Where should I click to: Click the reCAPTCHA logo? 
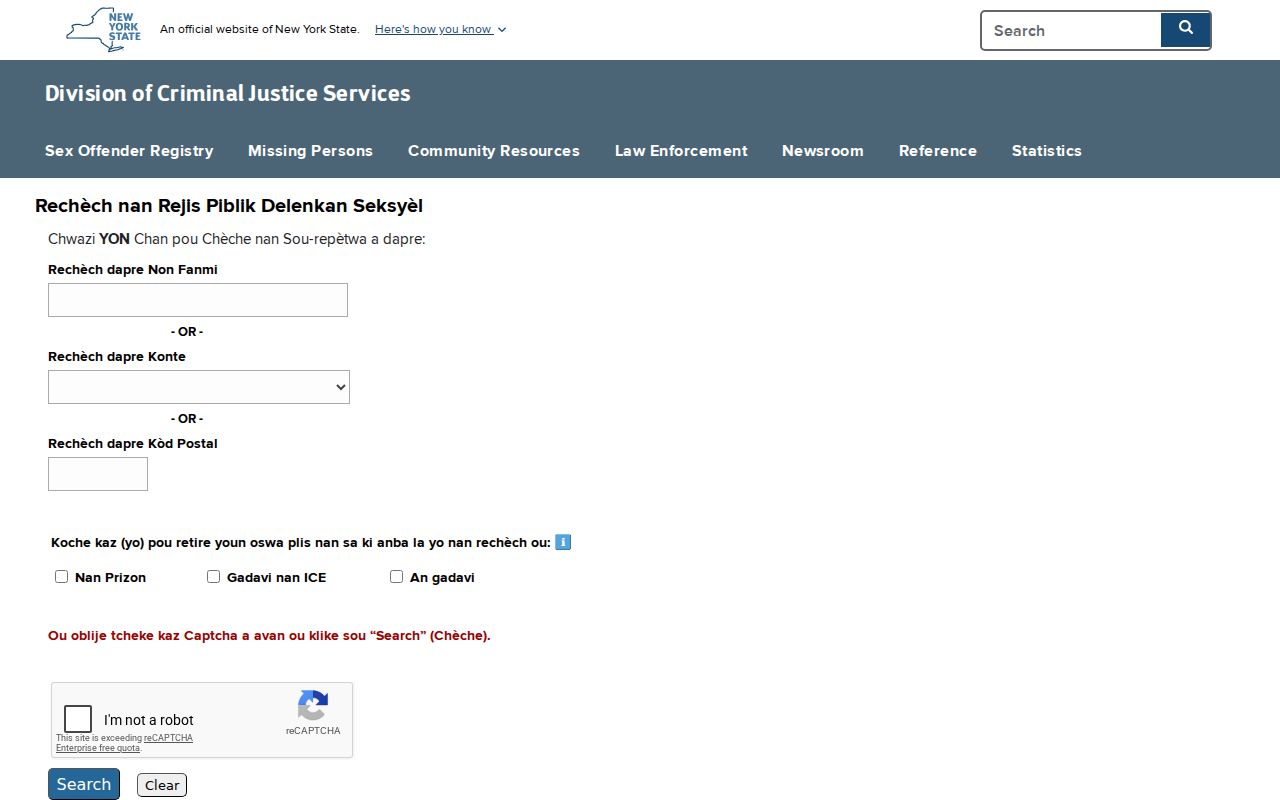[313, 706]
